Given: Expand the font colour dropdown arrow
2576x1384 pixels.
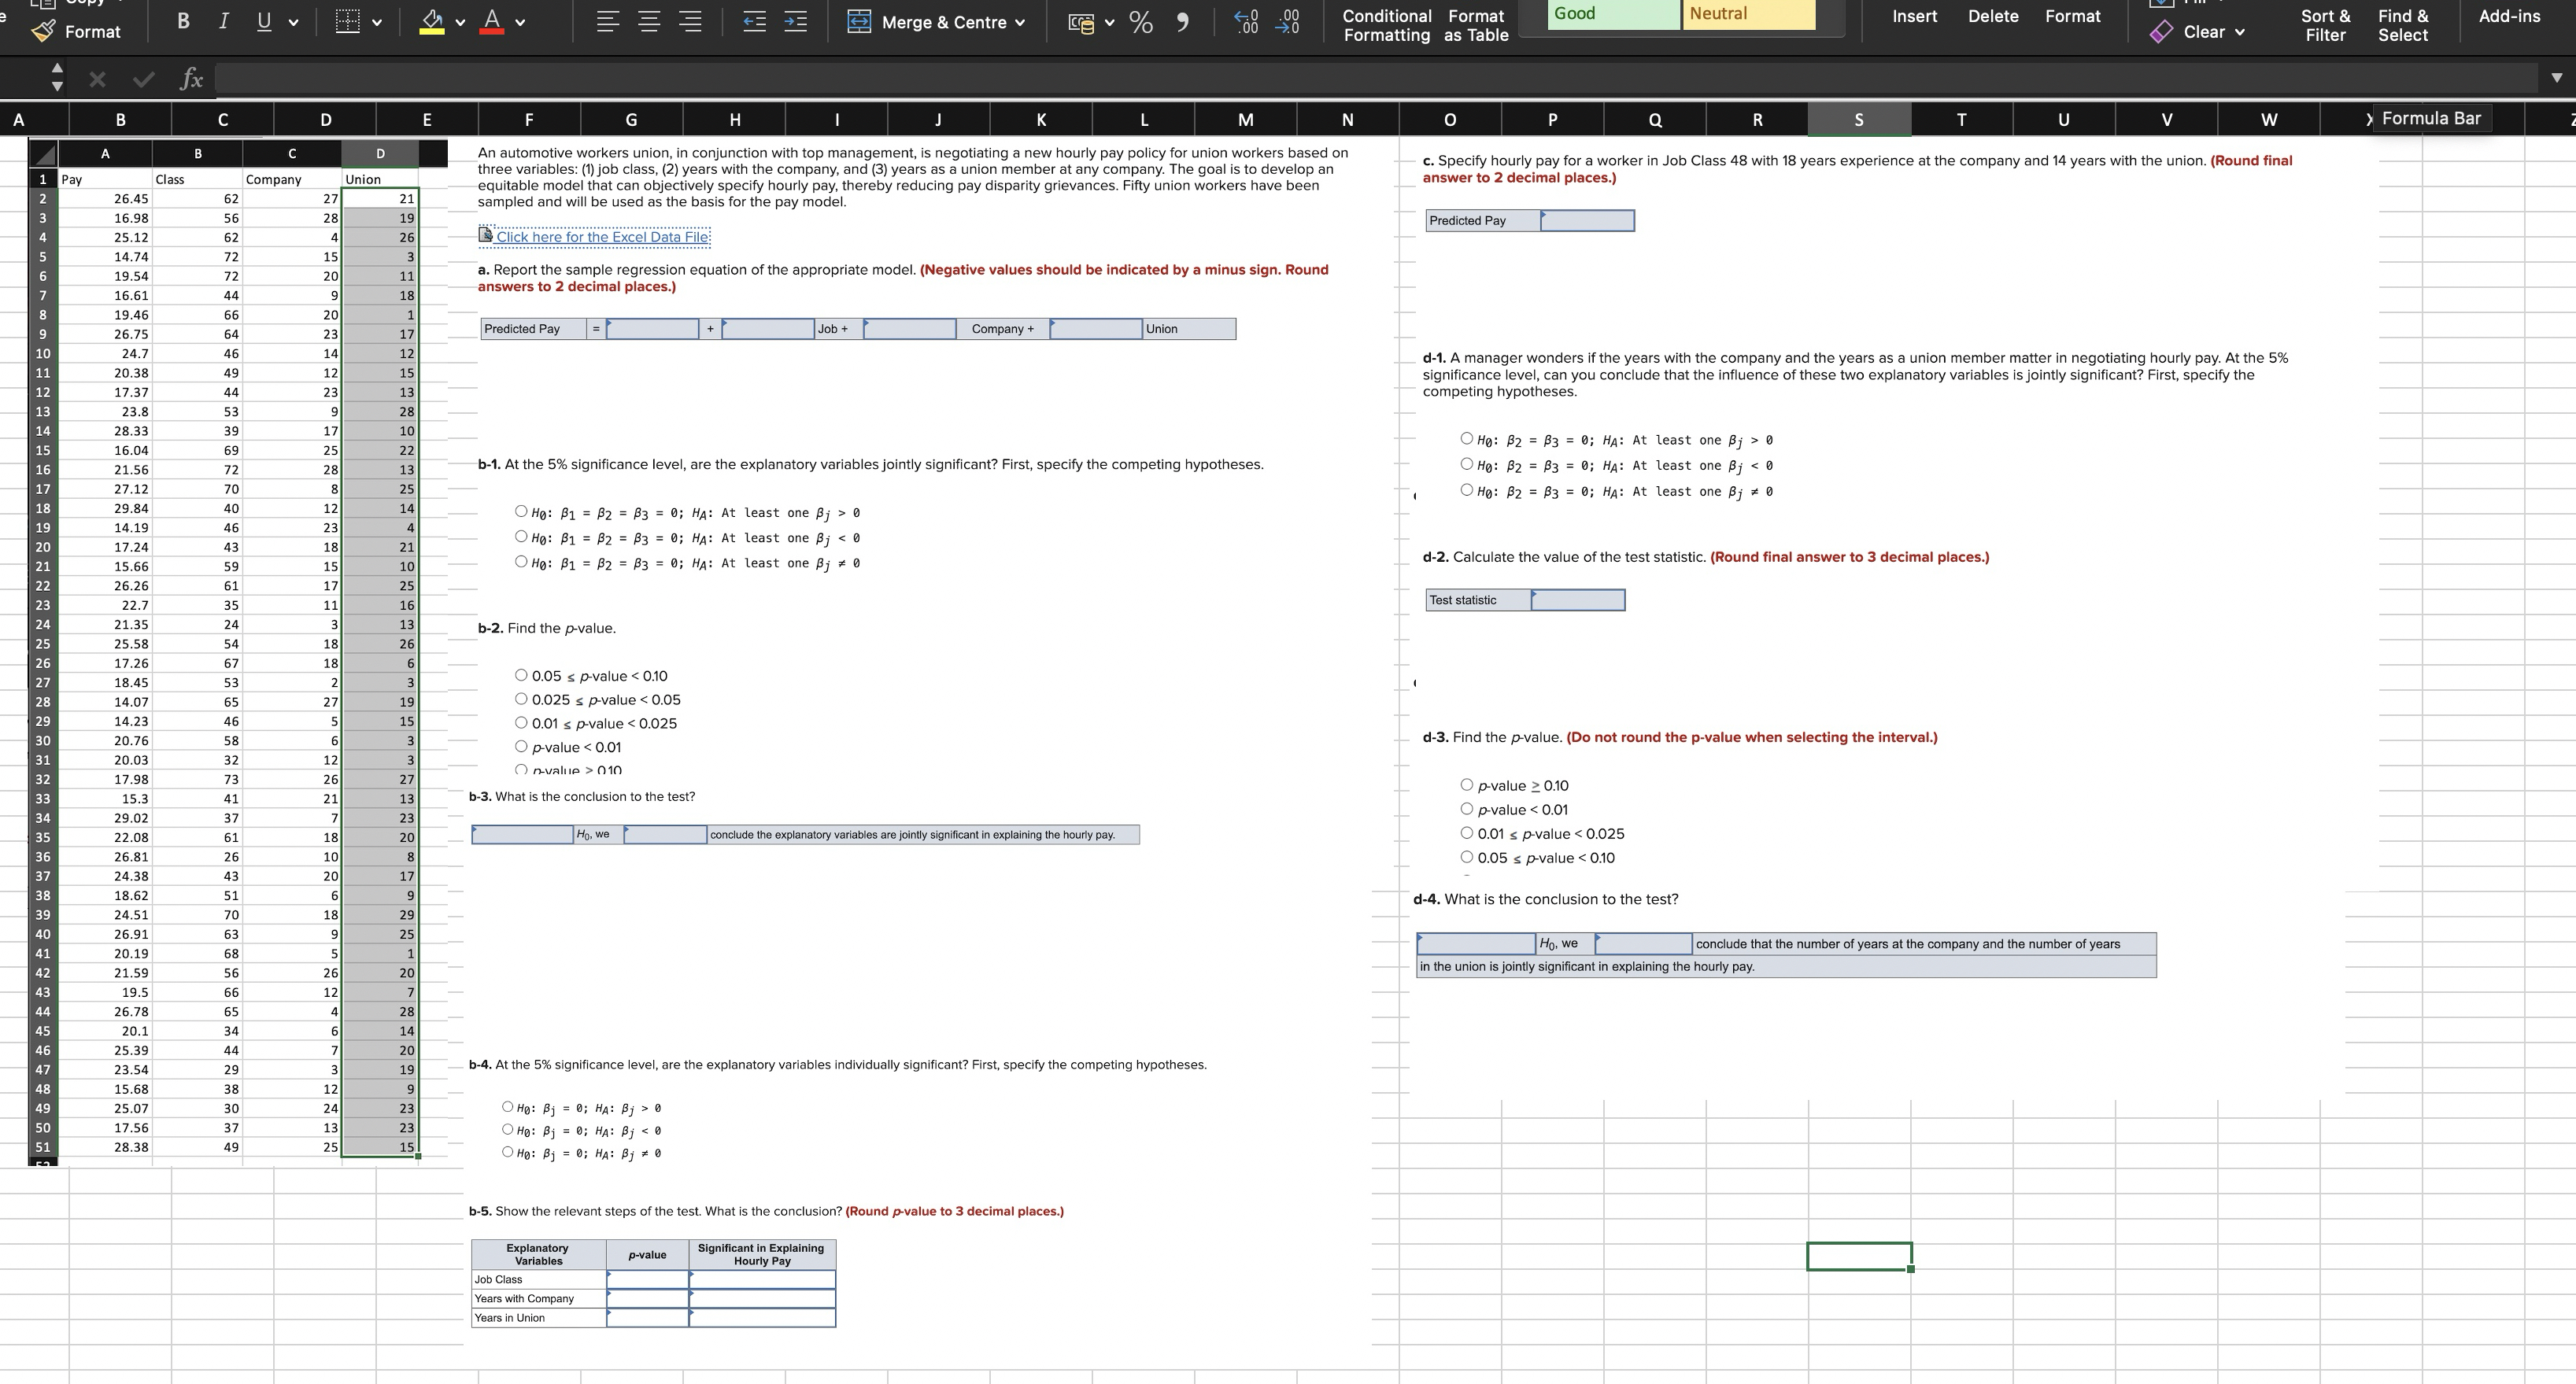Looking at the screenshot, I should pos(520,22).
